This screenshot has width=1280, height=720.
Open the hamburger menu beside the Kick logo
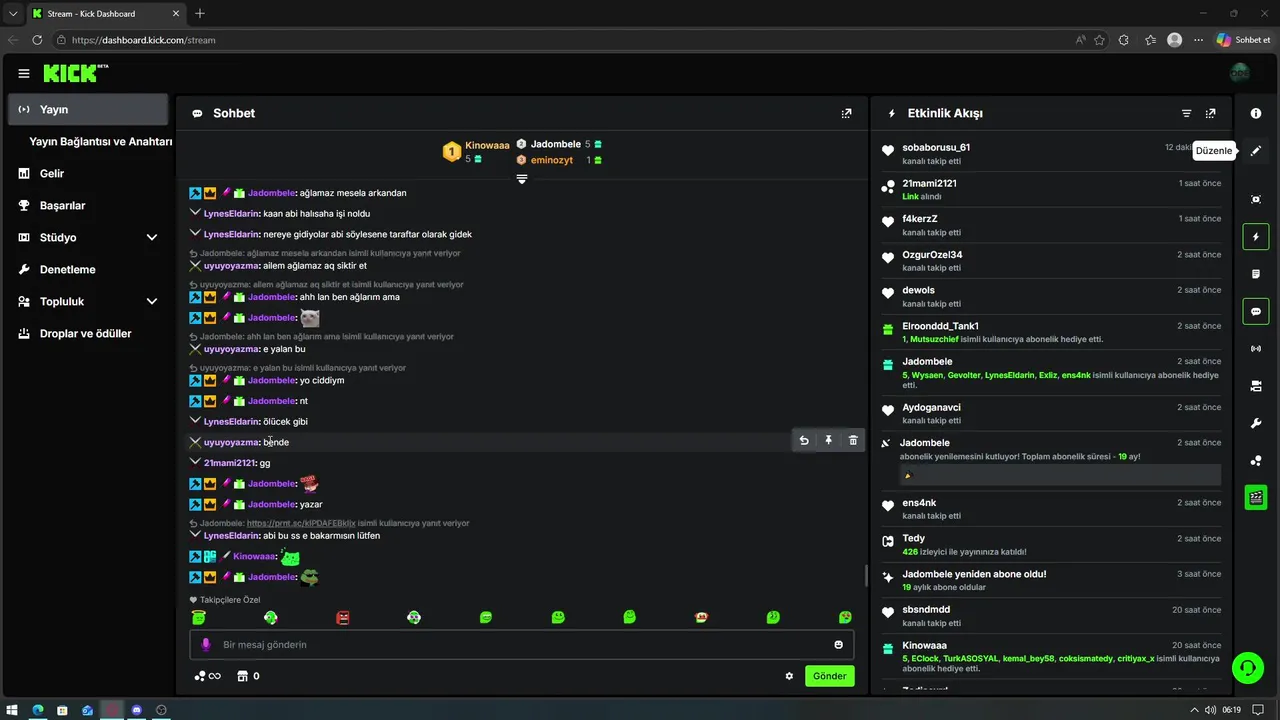24,73
